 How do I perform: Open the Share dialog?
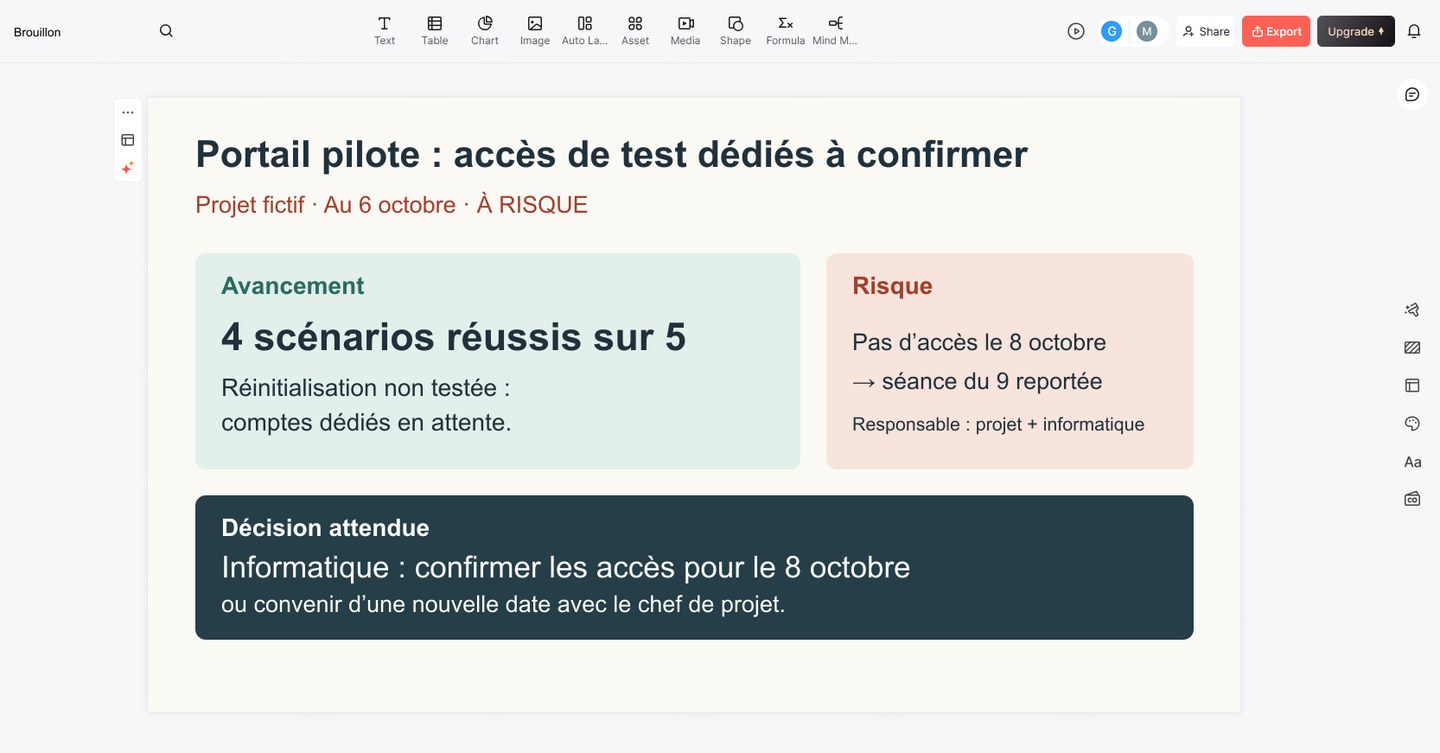point(1206,31)
